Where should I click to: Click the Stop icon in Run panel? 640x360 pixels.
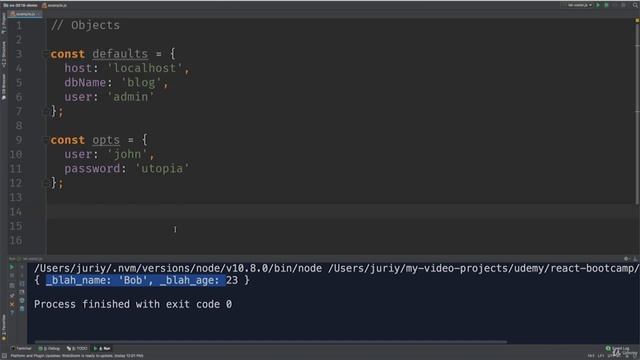point(12,276)
